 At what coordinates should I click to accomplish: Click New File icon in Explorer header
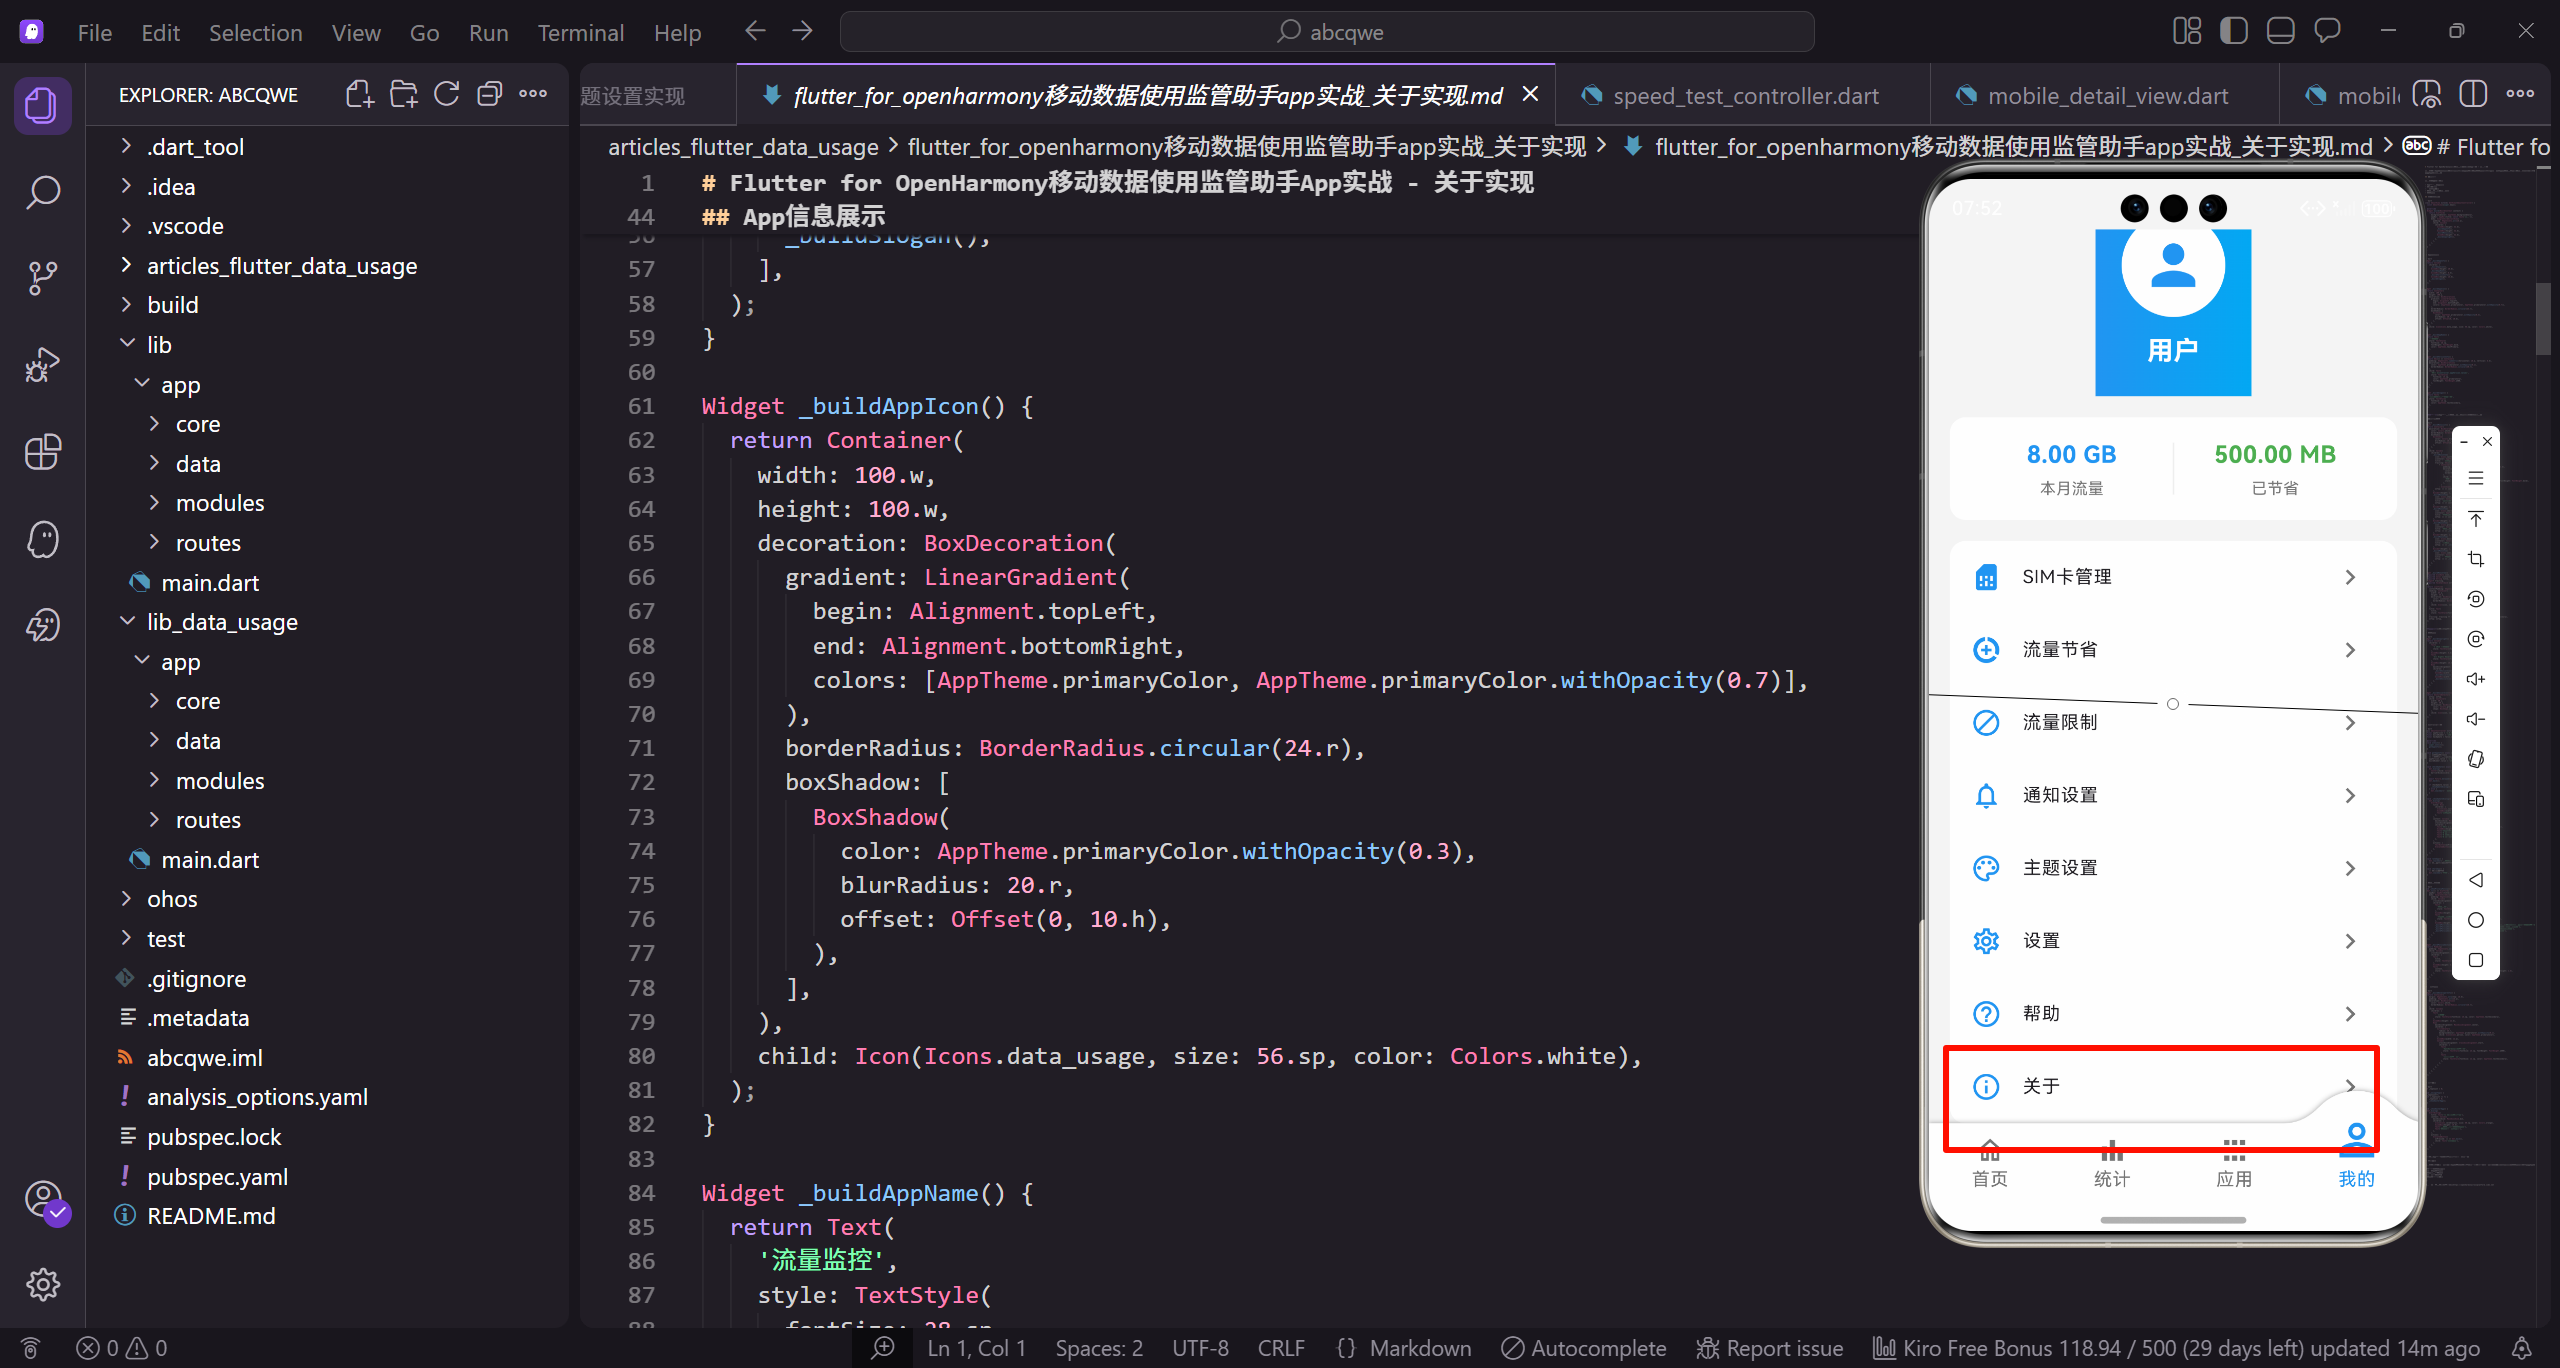click(359, 95)
